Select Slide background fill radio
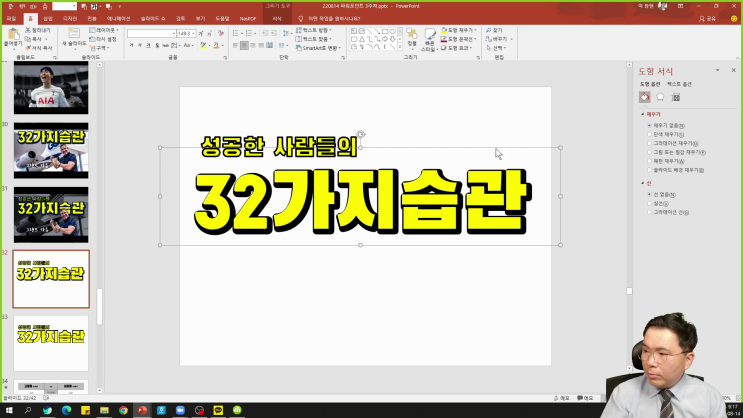743x418 pixels. [649, 170]
